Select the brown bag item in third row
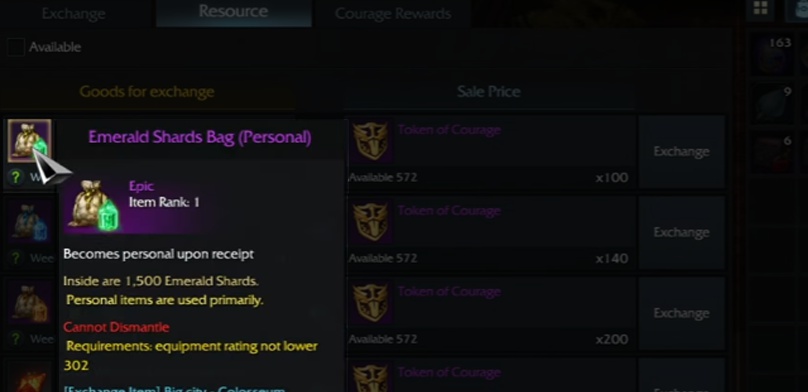This screenshot has height=392, width=808. pos(29,303)
